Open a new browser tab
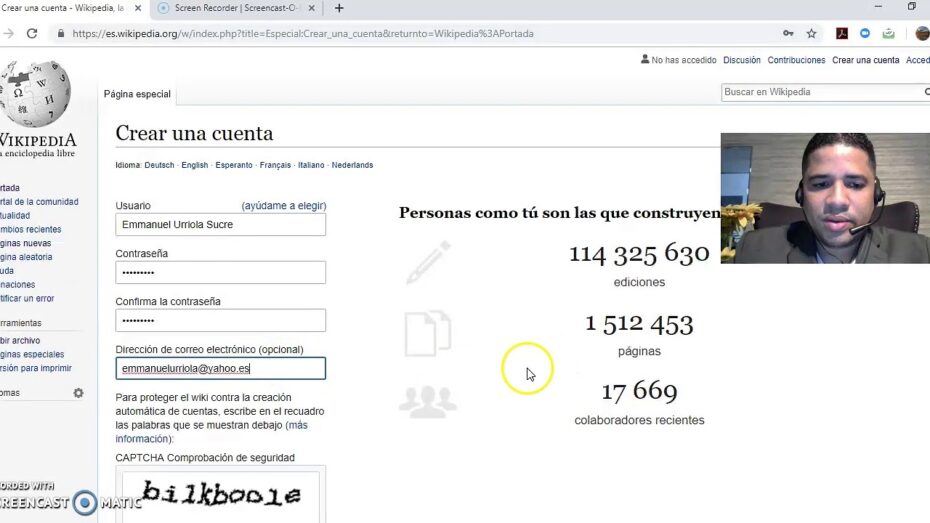The image size is (930, 523). pos(339,8)
